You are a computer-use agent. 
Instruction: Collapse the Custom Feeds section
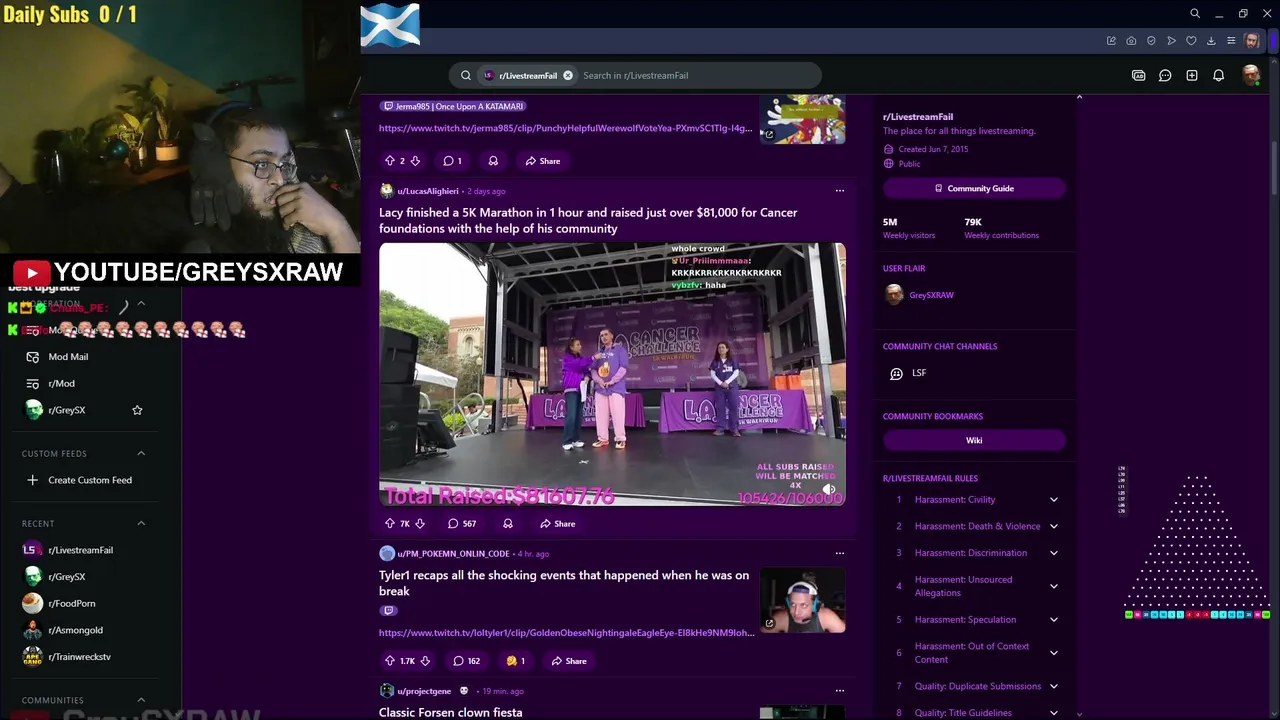pyautogui.click(x=141, y=454)
